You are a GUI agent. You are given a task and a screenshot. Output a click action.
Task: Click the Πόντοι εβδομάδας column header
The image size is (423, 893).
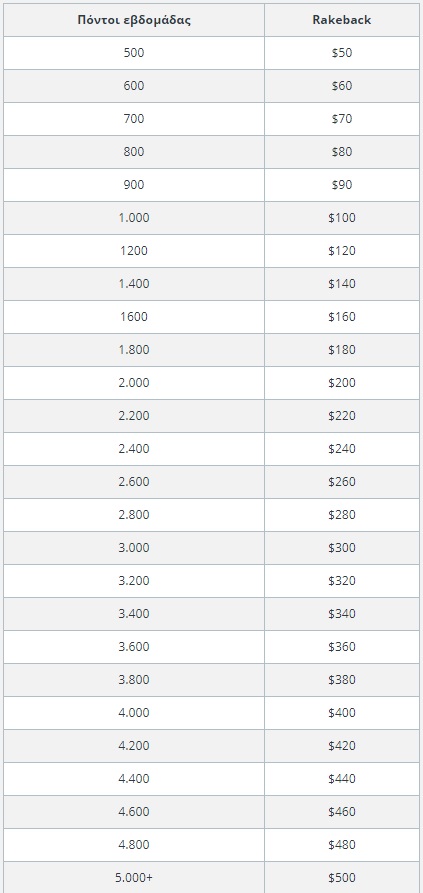tap(134, 20)
